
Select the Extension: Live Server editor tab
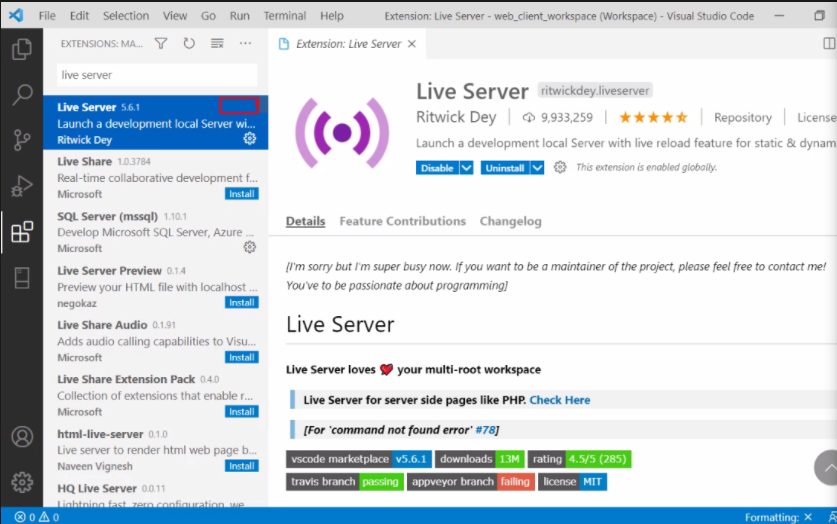348,44
